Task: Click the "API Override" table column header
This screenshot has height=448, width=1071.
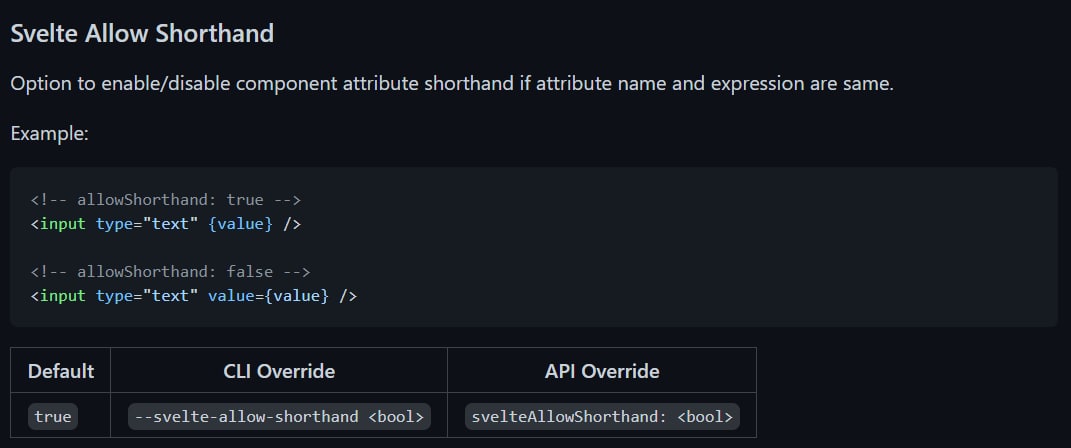Action: click(x=602, y=371)
